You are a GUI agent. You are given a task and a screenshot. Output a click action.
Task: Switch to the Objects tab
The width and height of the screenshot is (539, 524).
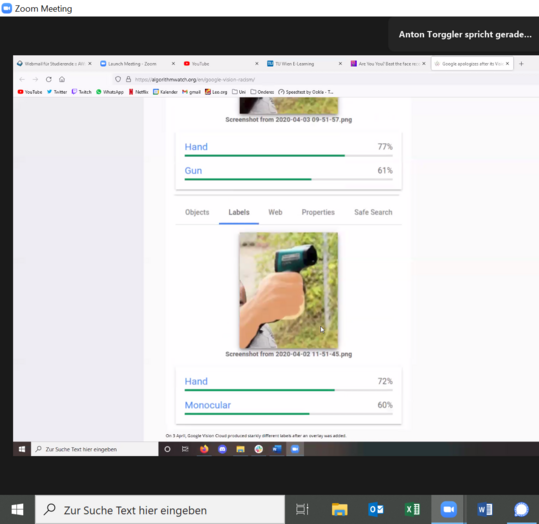point(197,212)
